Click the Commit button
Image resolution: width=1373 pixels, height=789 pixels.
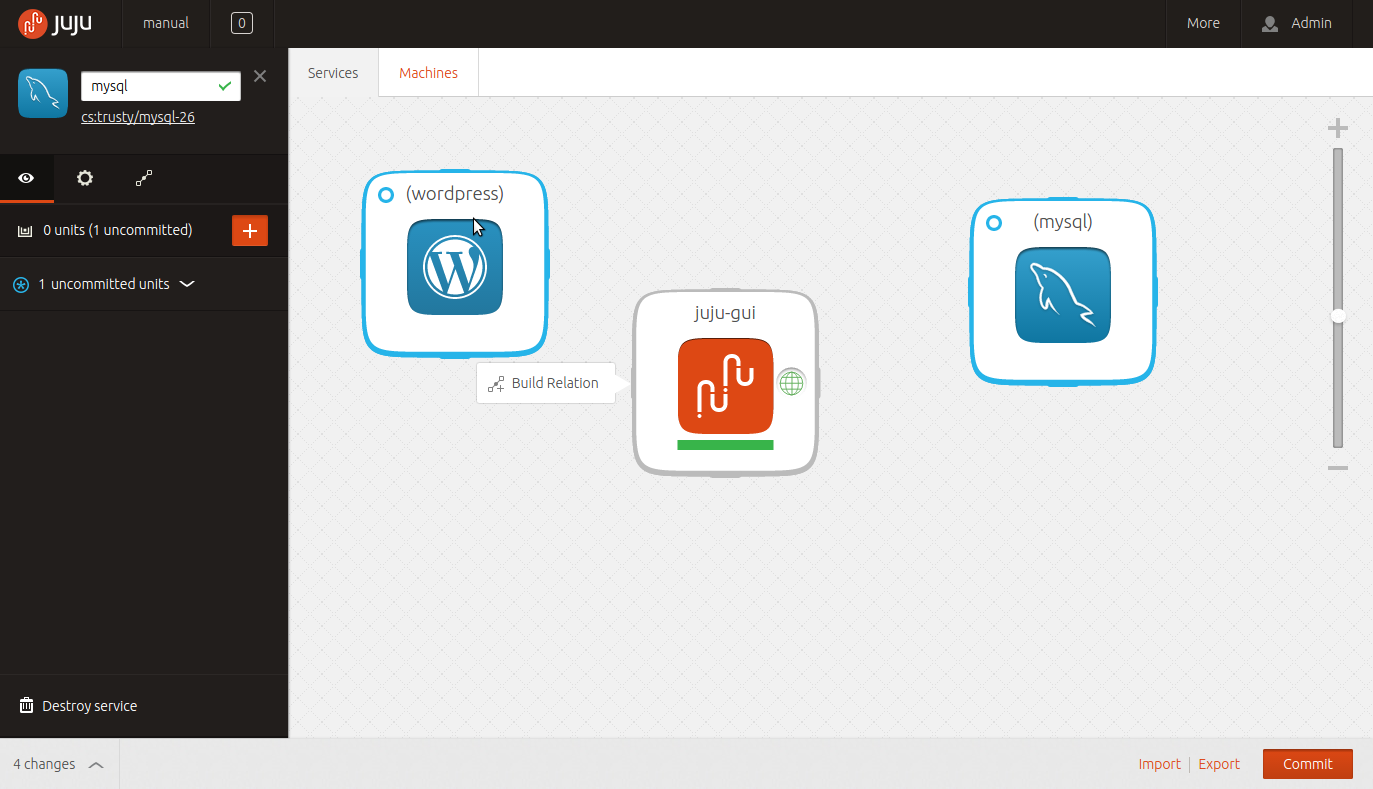[1308, 764]
